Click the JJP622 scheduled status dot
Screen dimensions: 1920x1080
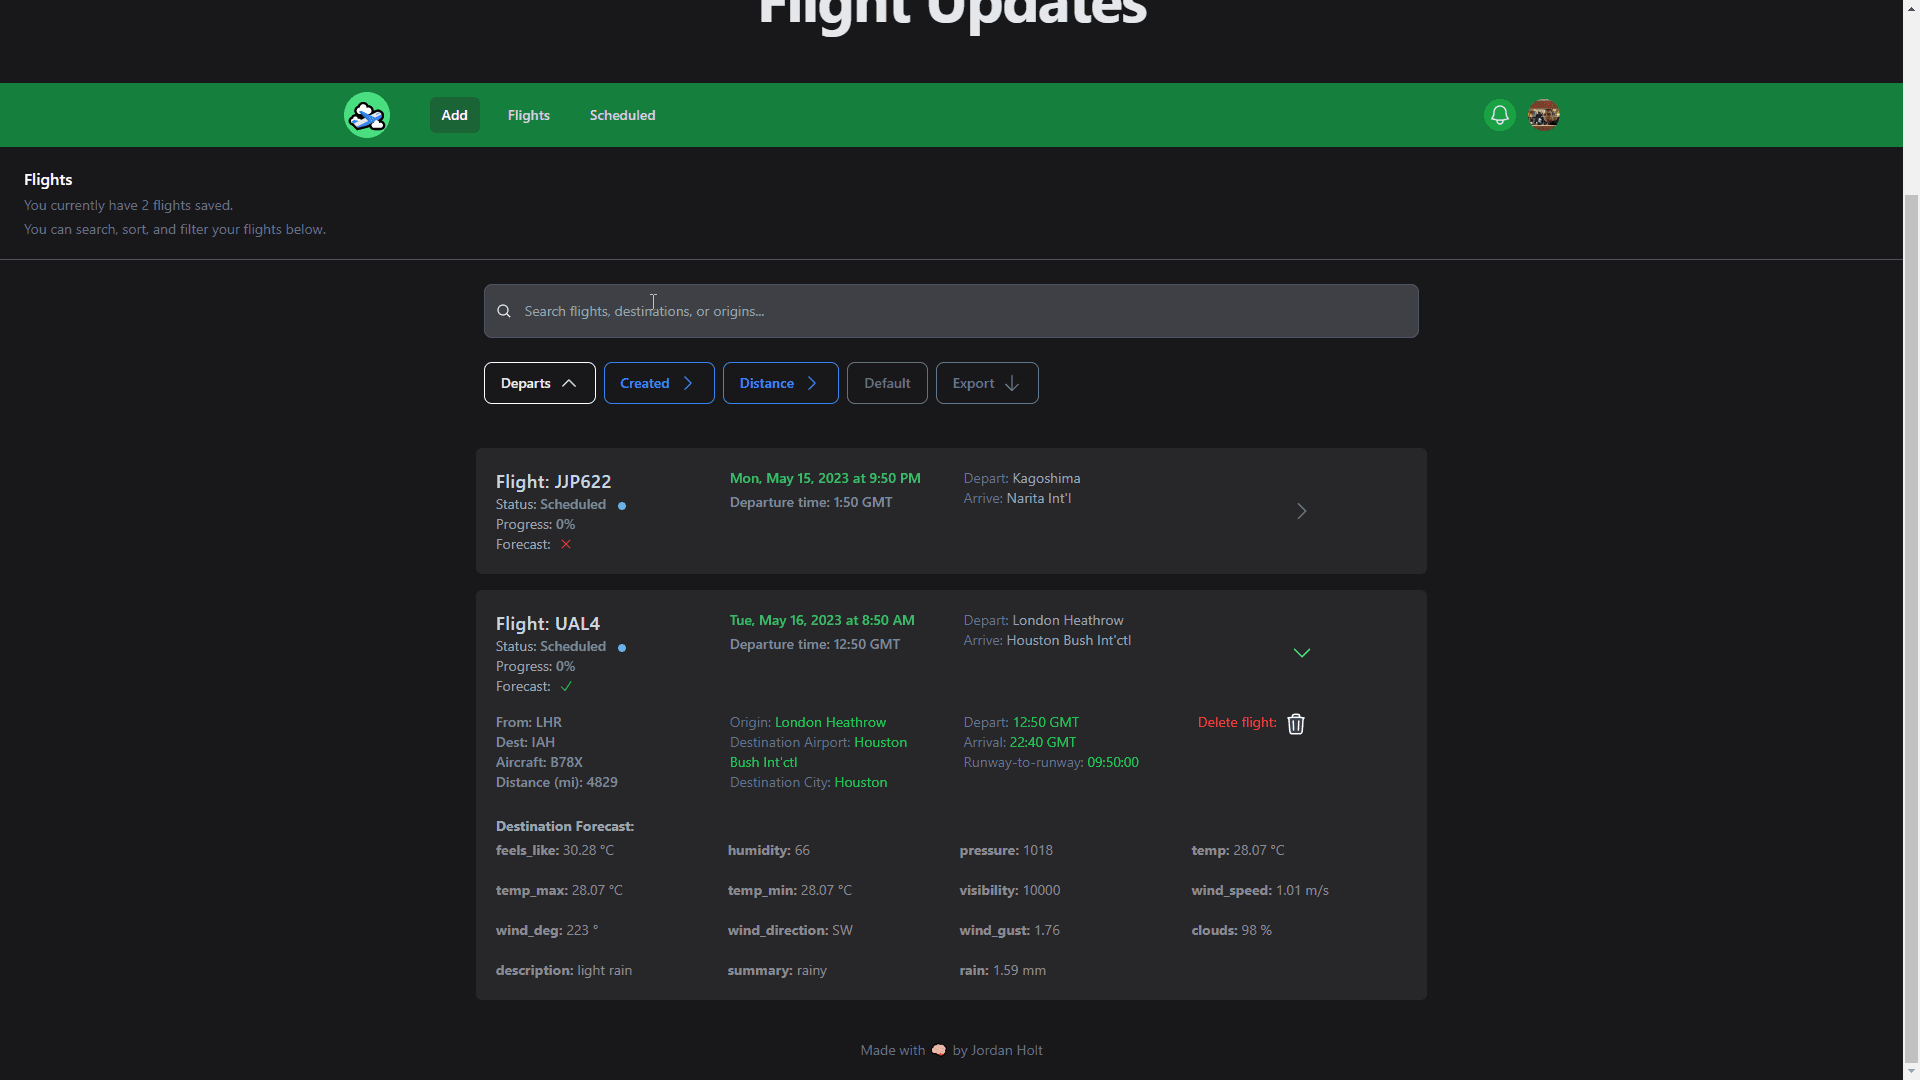point(622,505)
